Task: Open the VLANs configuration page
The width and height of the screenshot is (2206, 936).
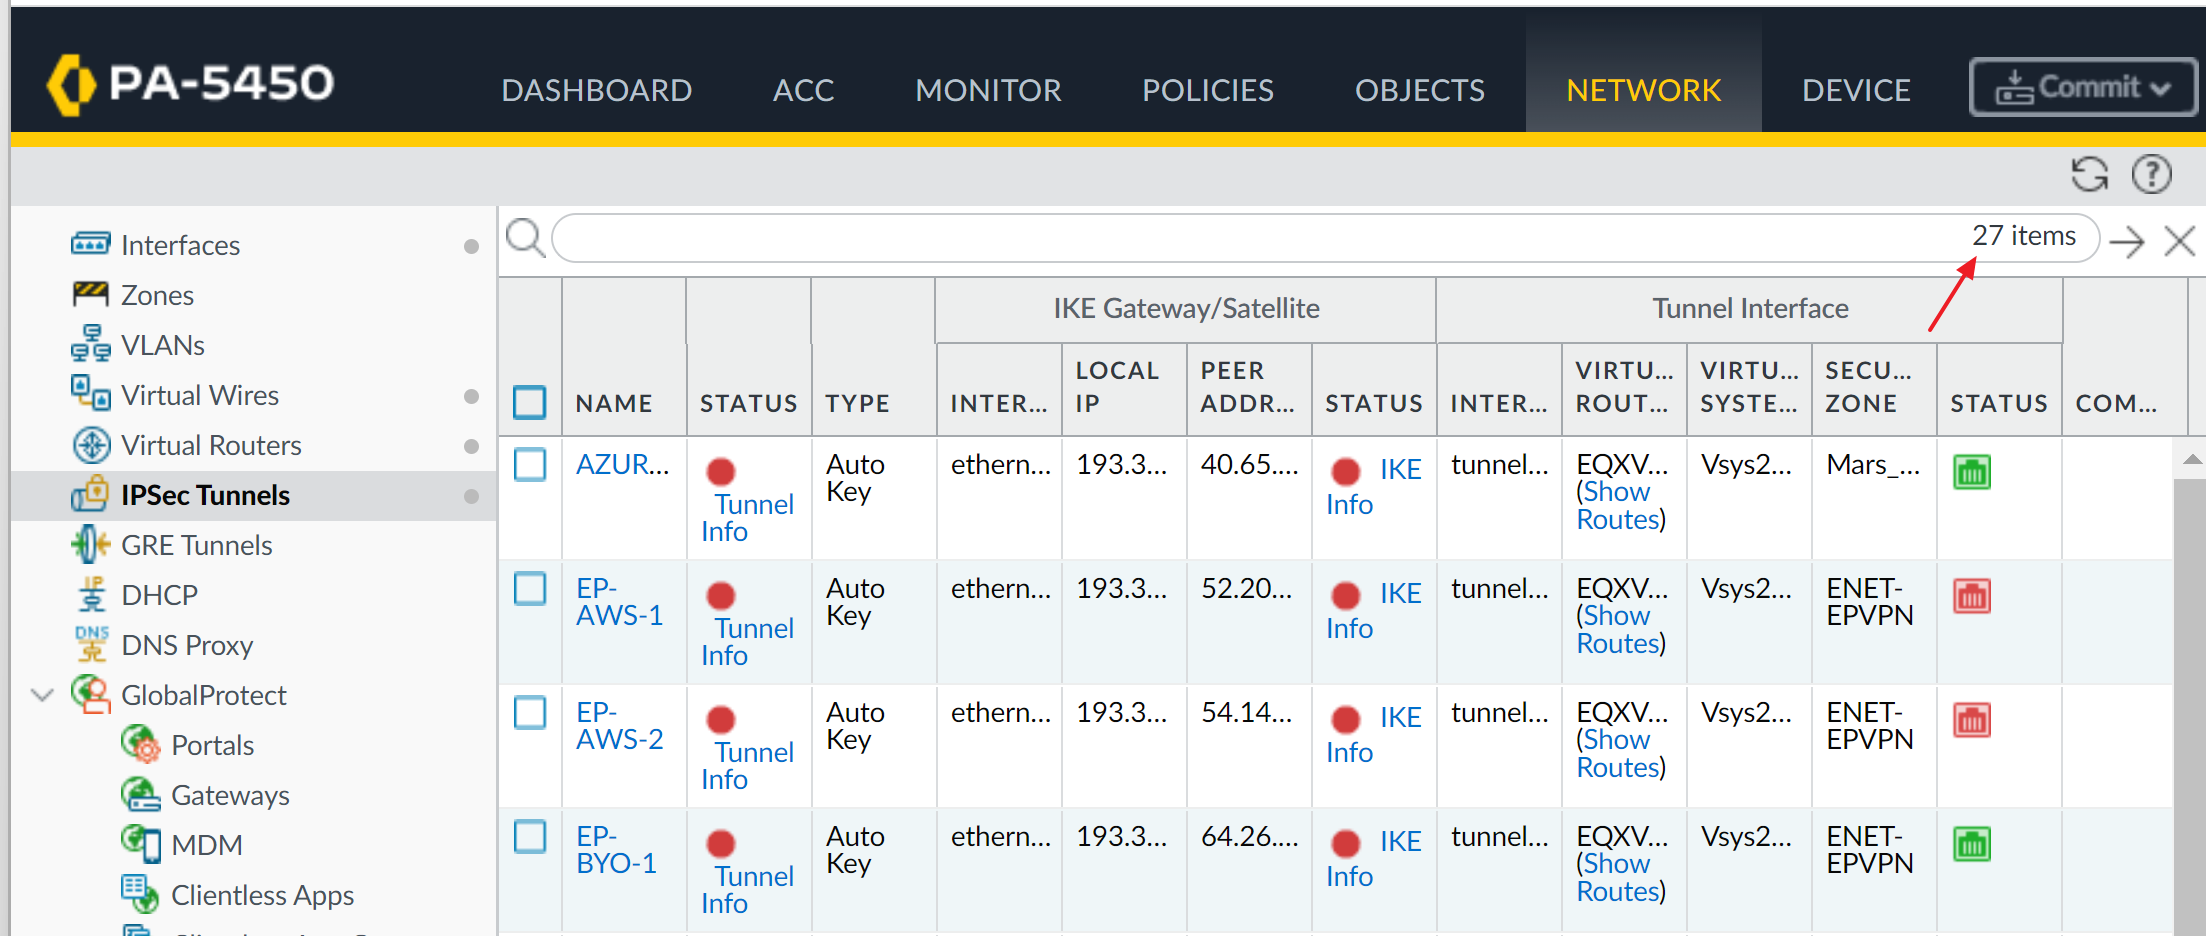Action: (x=163, y=344)
